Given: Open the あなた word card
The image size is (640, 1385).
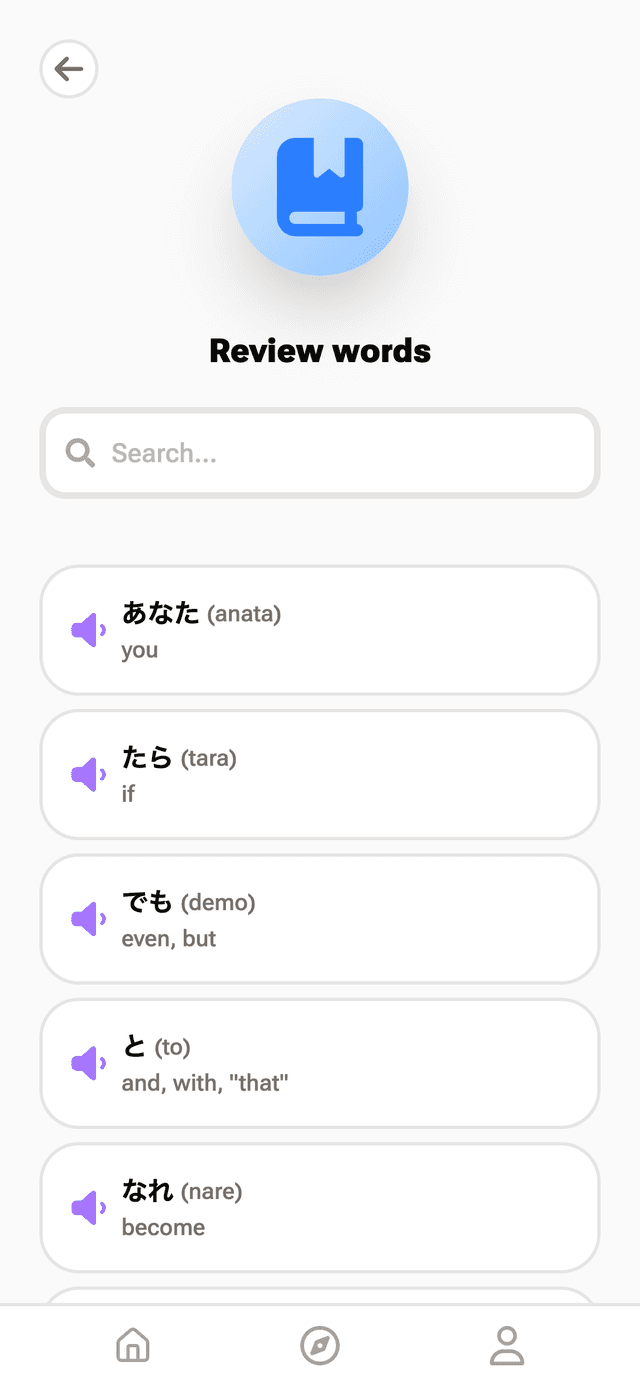Looking at the screenshot, I should pyautogui.click(x=400, y=630).
